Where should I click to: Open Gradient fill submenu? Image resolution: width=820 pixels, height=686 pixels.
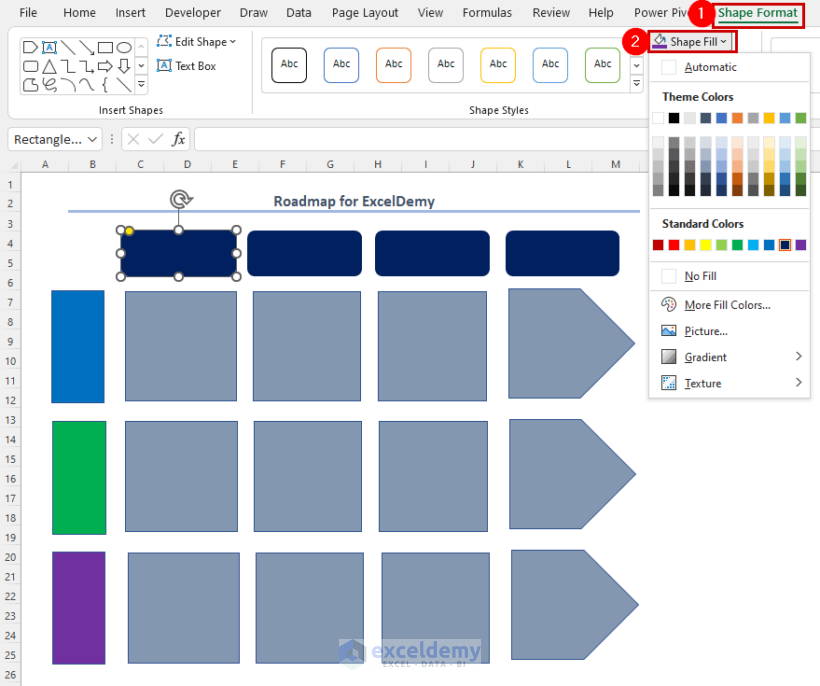click(729, 357)
